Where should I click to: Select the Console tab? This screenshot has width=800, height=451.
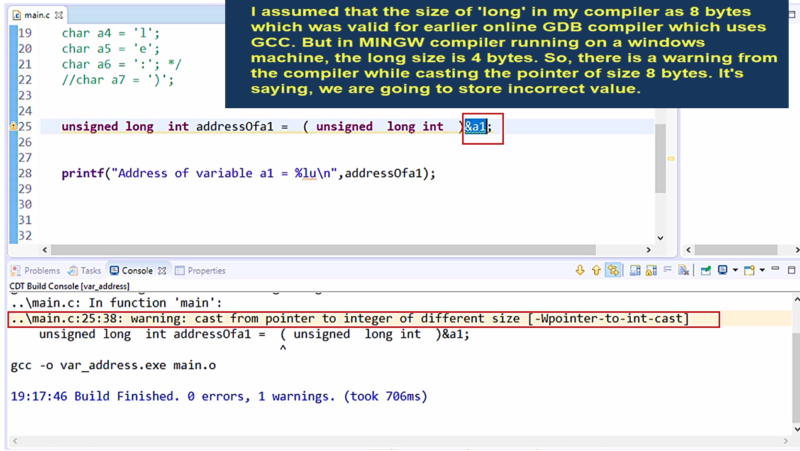coord(132,270)
